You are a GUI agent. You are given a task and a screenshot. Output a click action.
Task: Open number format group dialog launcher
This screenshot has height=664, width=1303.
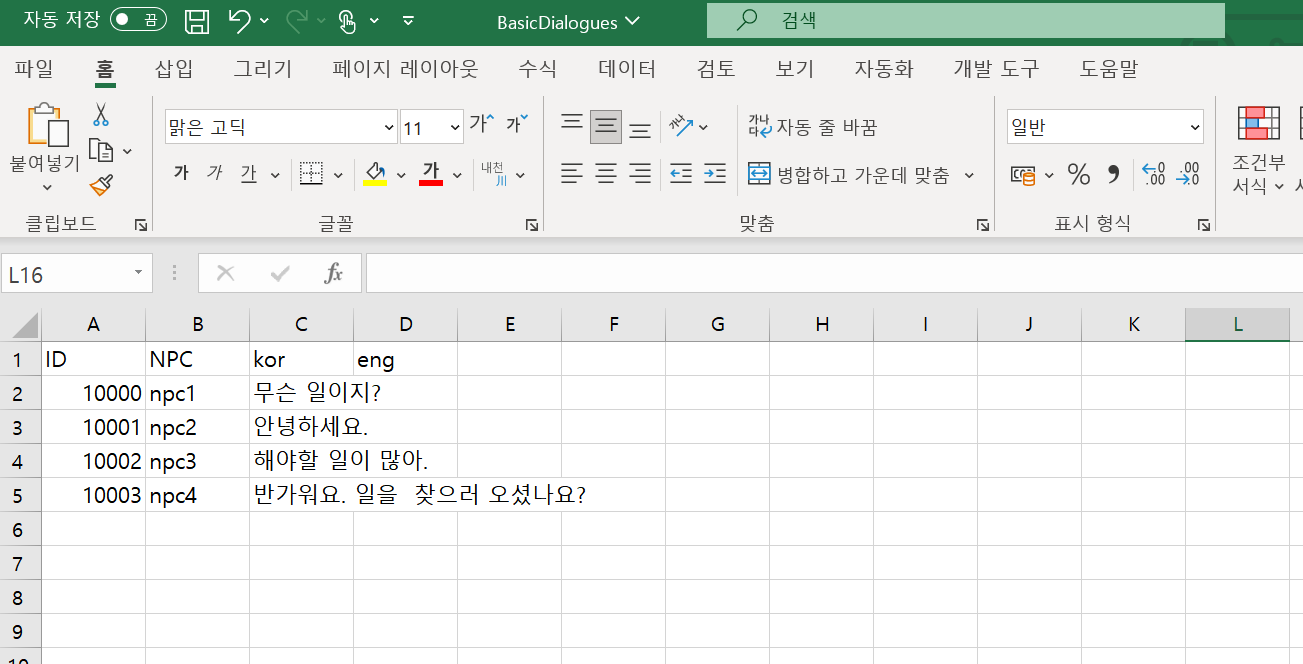pyautogui.click(x=1204, y=225)
